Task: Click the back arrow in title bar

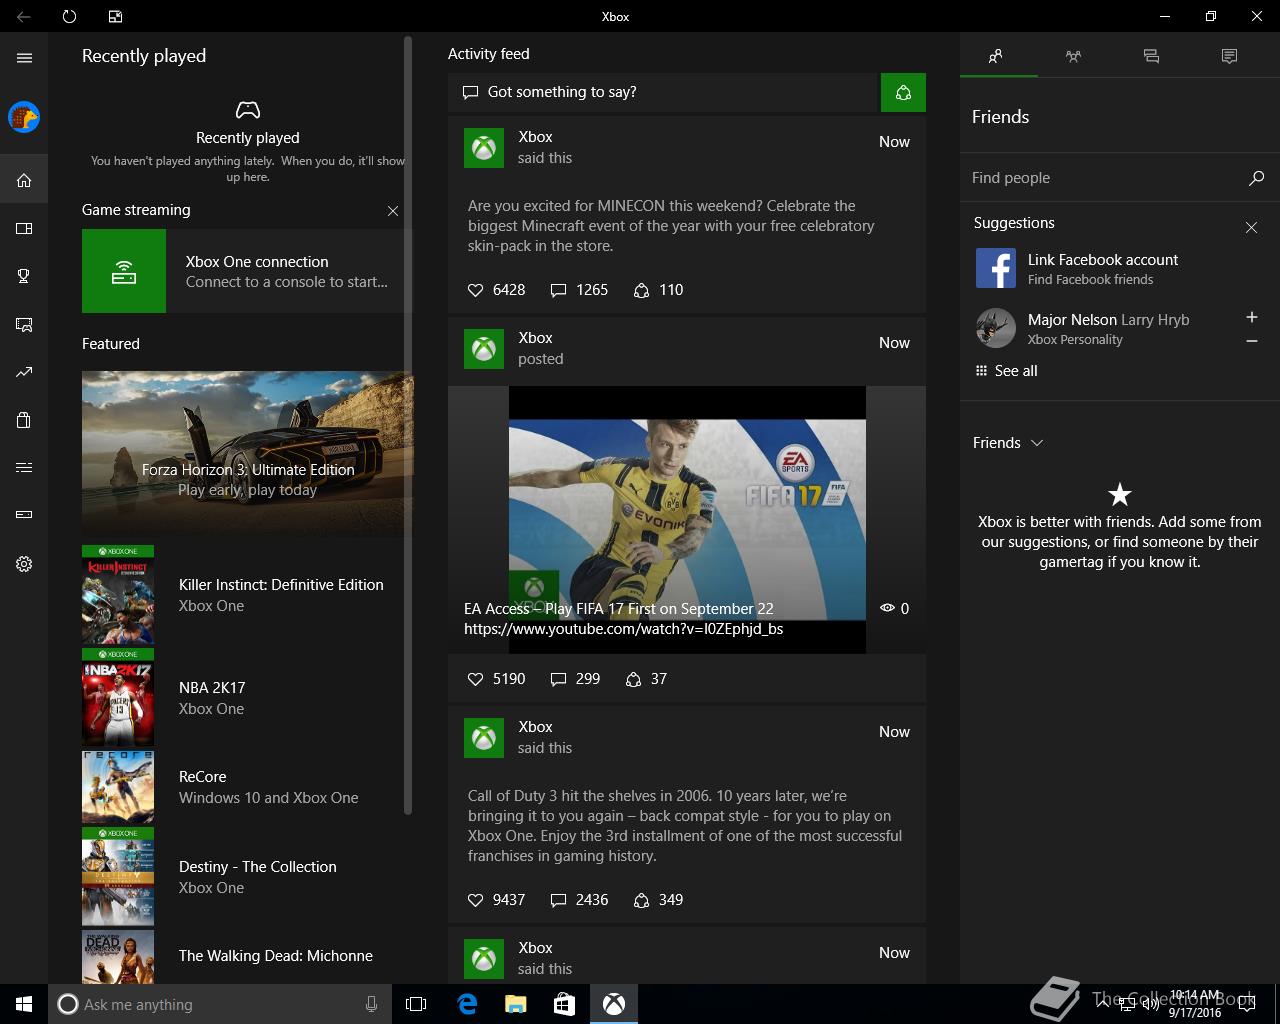Action: pyautogui.click(x=24, y=16)
